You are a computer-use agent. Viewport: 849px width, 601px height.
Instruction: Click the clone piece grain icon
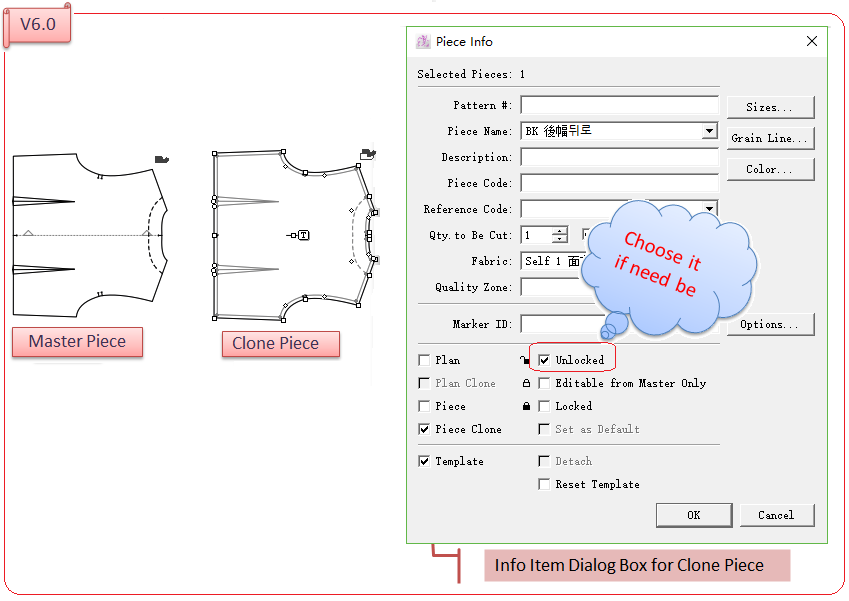(368, 153)
